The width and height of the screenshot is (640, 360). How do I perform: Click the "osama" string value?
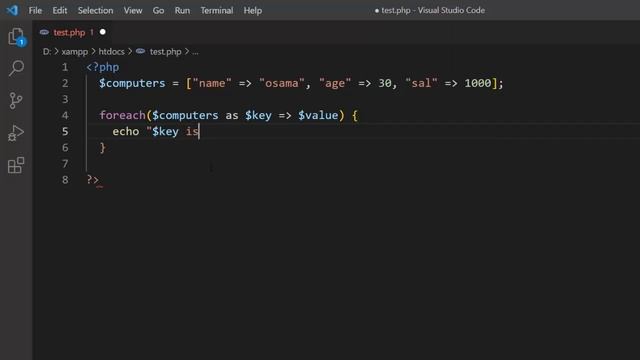click(x=282, y=83)
